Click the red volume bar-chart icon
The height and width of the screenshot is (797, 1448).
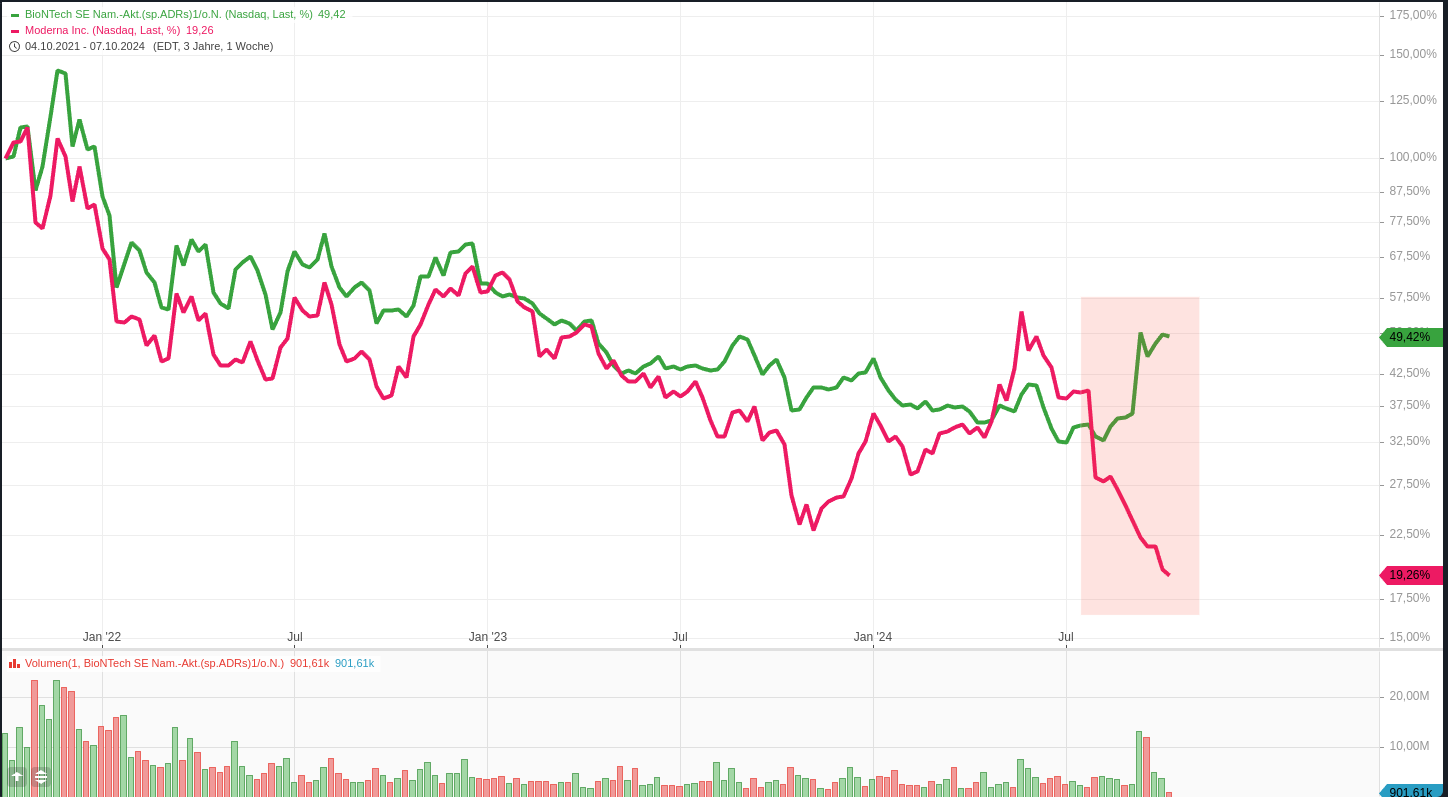pyautogui.click(x=14, y=663)
